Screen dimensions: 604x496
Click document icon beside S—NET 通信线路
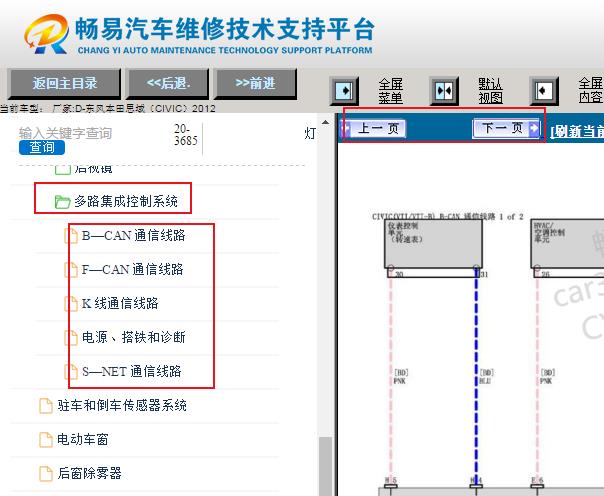tap(71, 372)
